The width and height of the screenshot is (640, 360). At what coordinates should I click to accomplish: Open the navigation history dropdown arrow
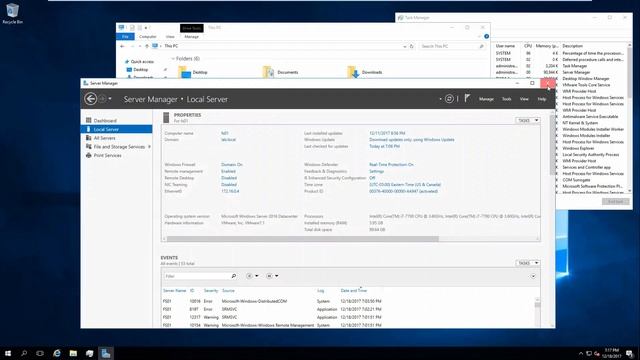(110, 99)
